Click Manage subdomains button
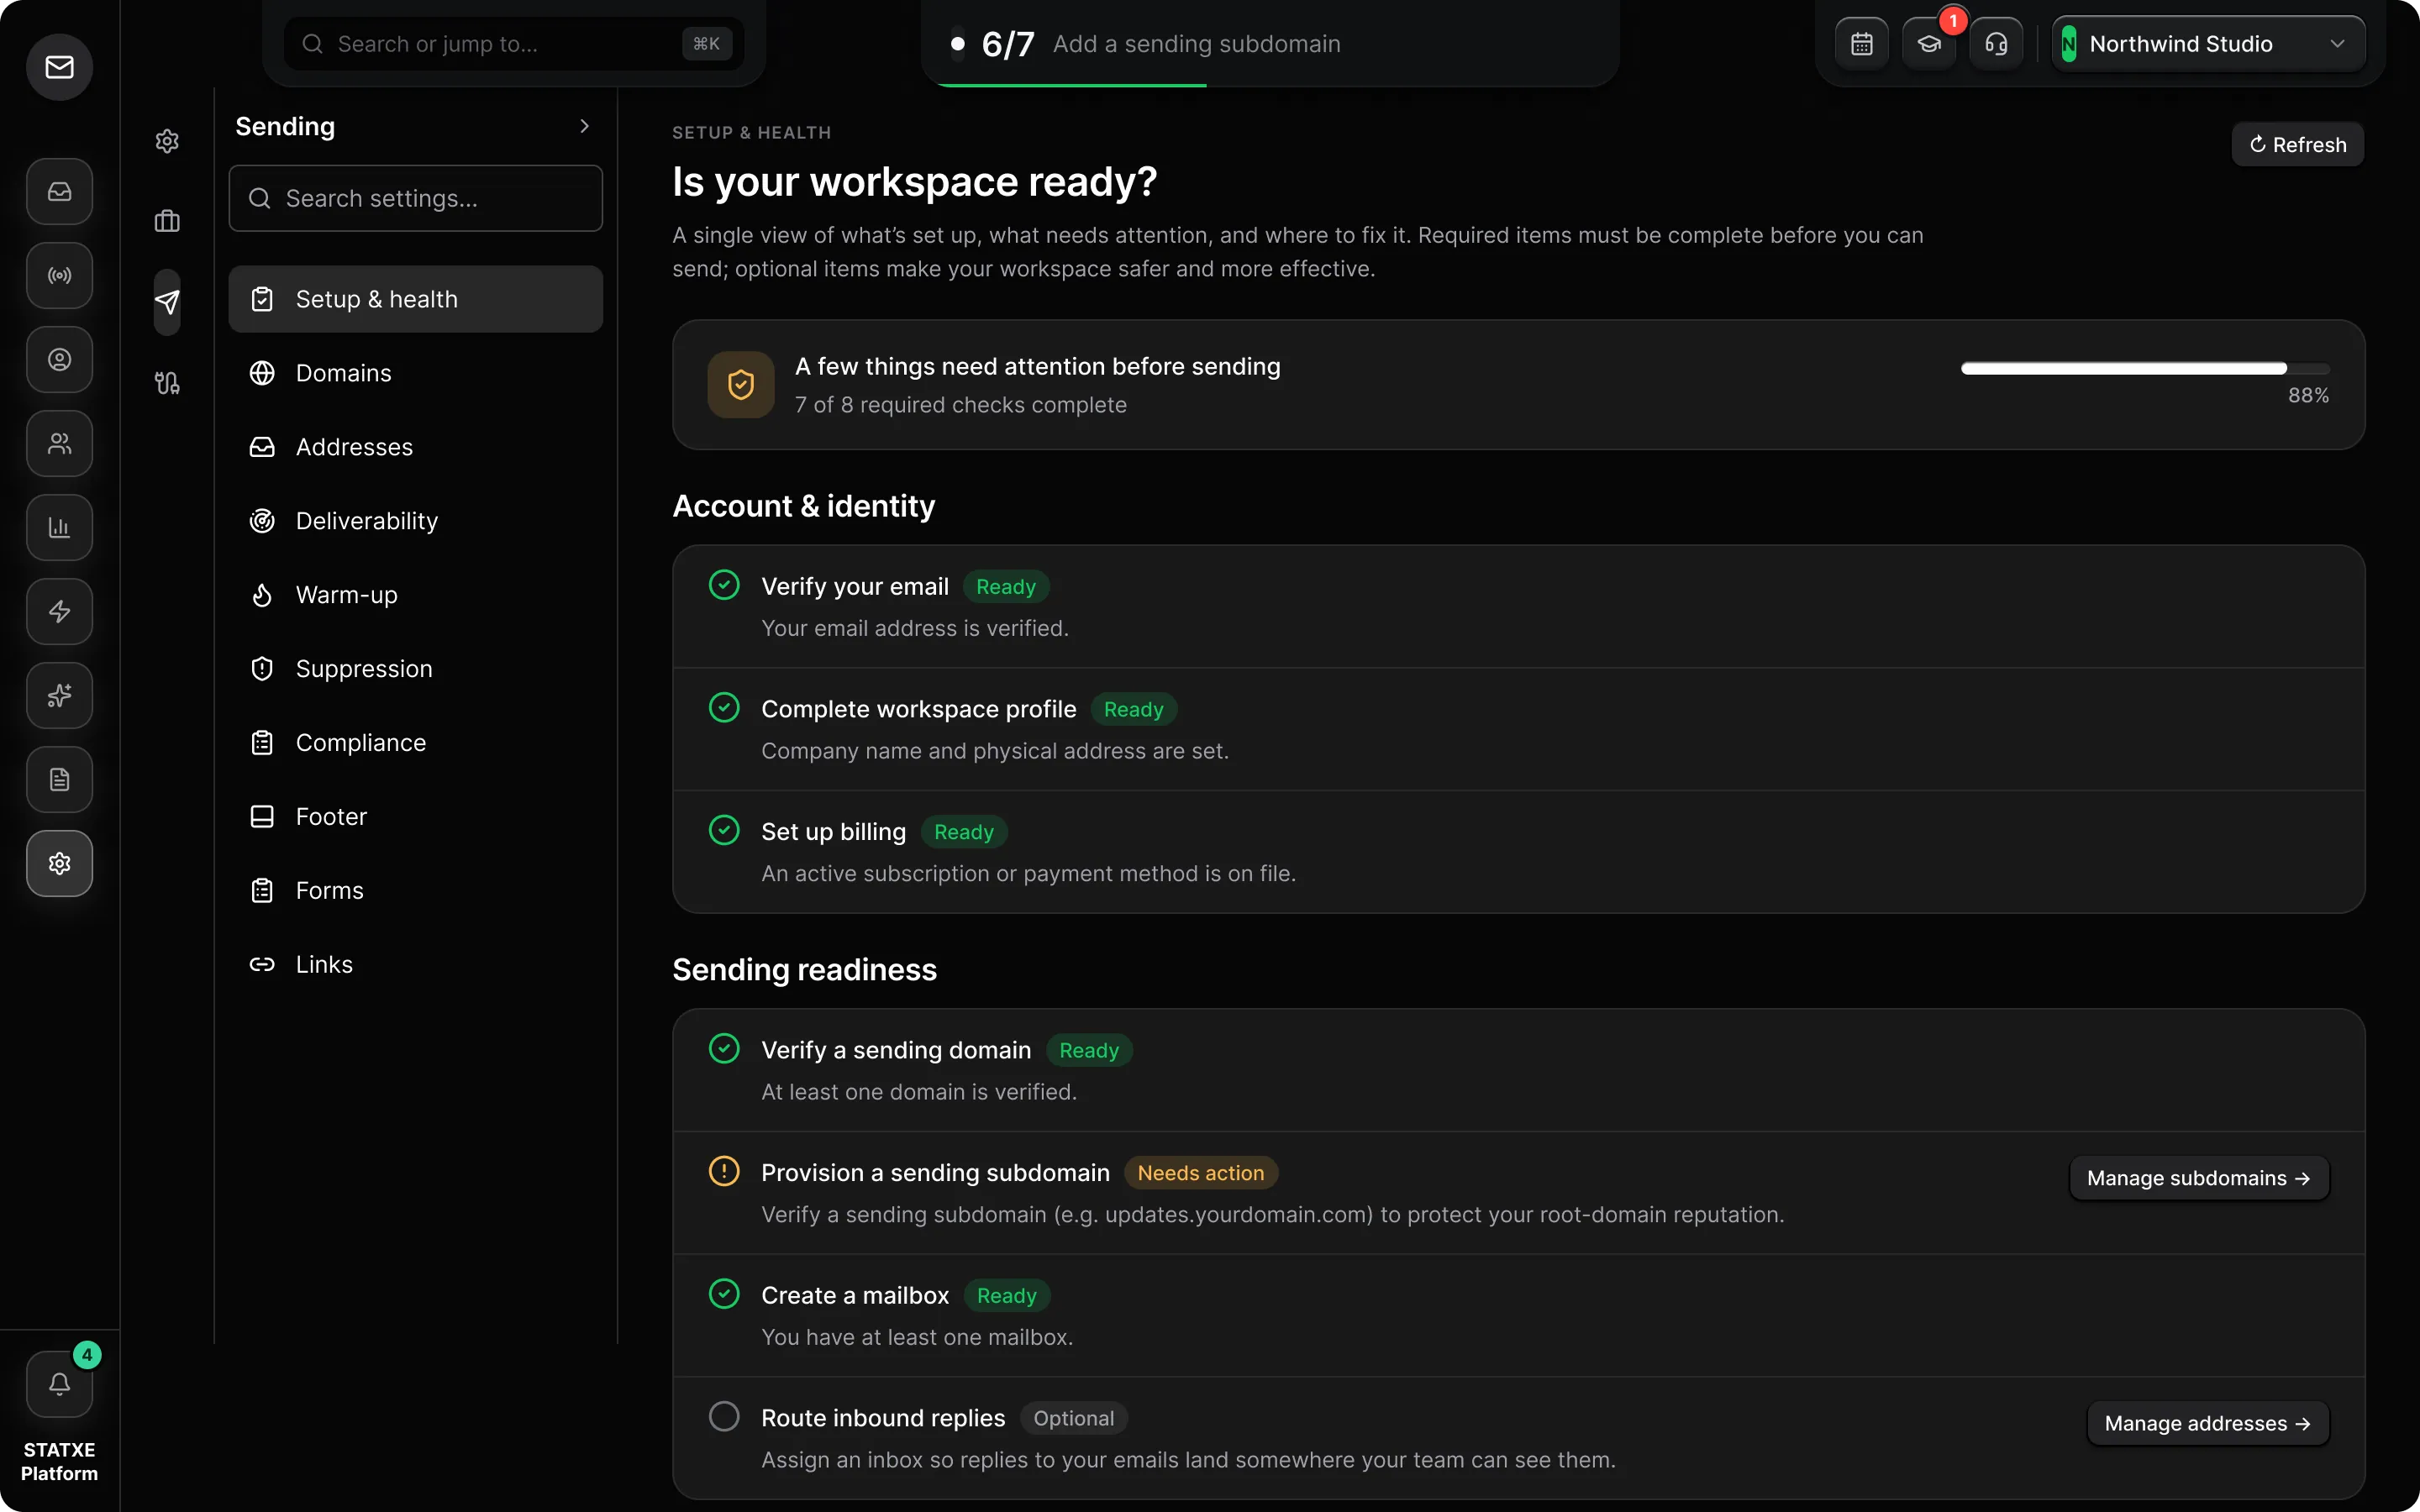2420x1512 pixels. [2198, 1178]
